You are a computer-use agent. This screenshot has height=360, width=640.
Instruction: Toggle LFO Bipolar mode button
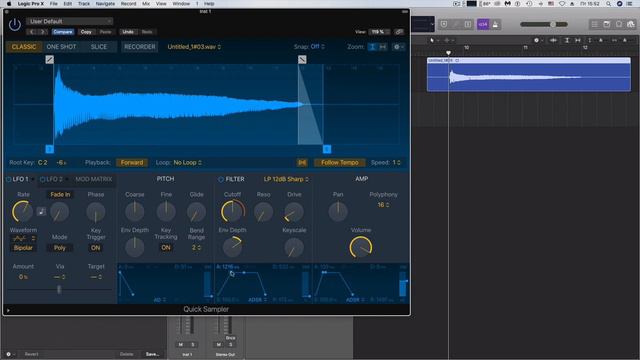pyautogui.click(x=23, y=248)
